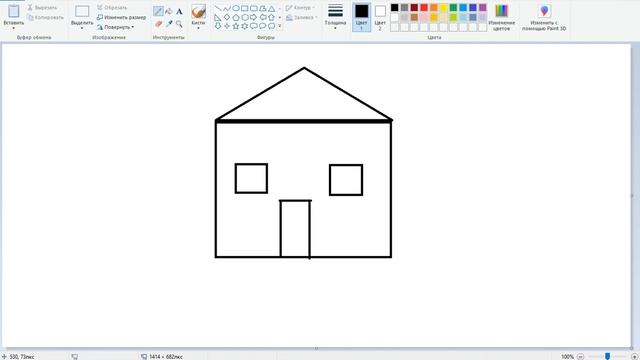Choose the Rectangle shape
This screenshot has width=640, height=360.
[x=245, y=8]
